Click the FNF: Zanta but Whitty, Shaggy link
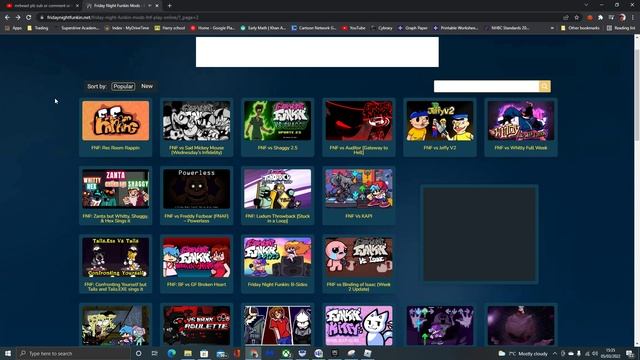The image size is (640, 360). [116, 218]
